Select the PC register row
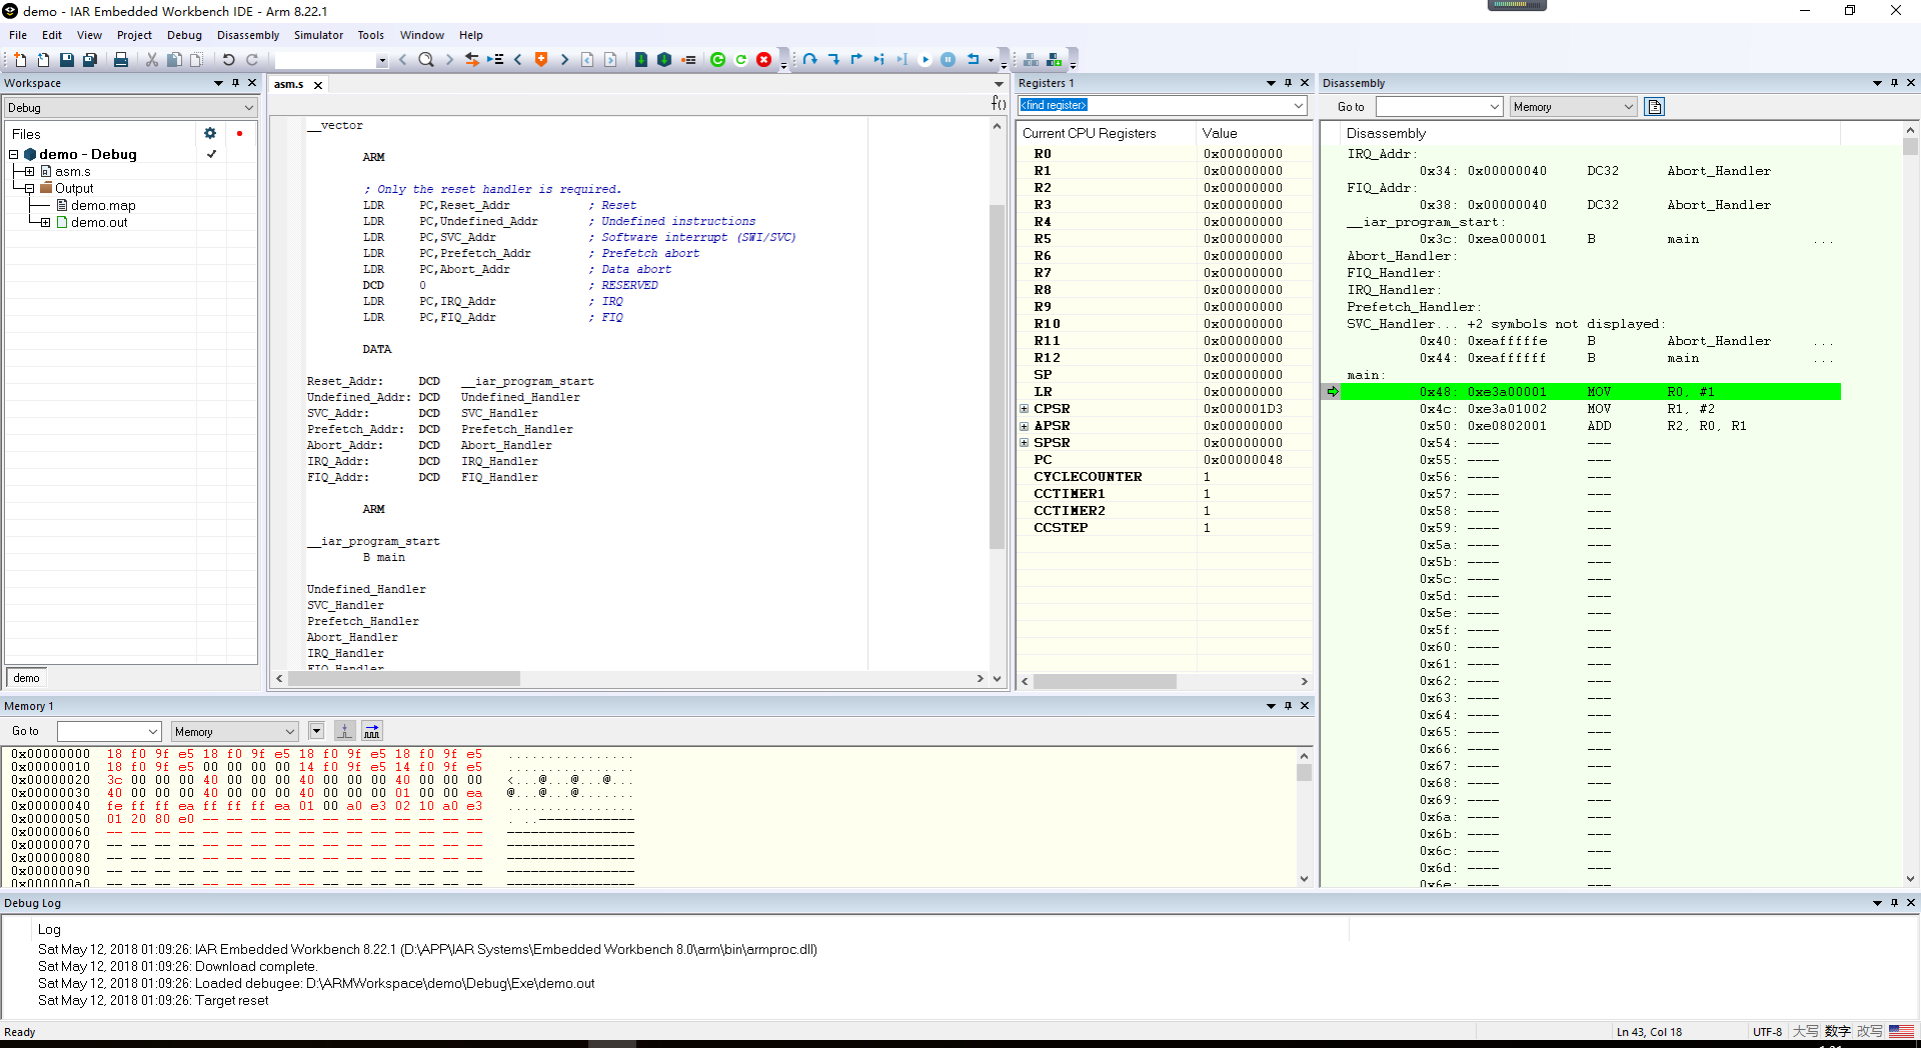The width and height of the screenshot is (1921, 1049). coord(1164,460)
